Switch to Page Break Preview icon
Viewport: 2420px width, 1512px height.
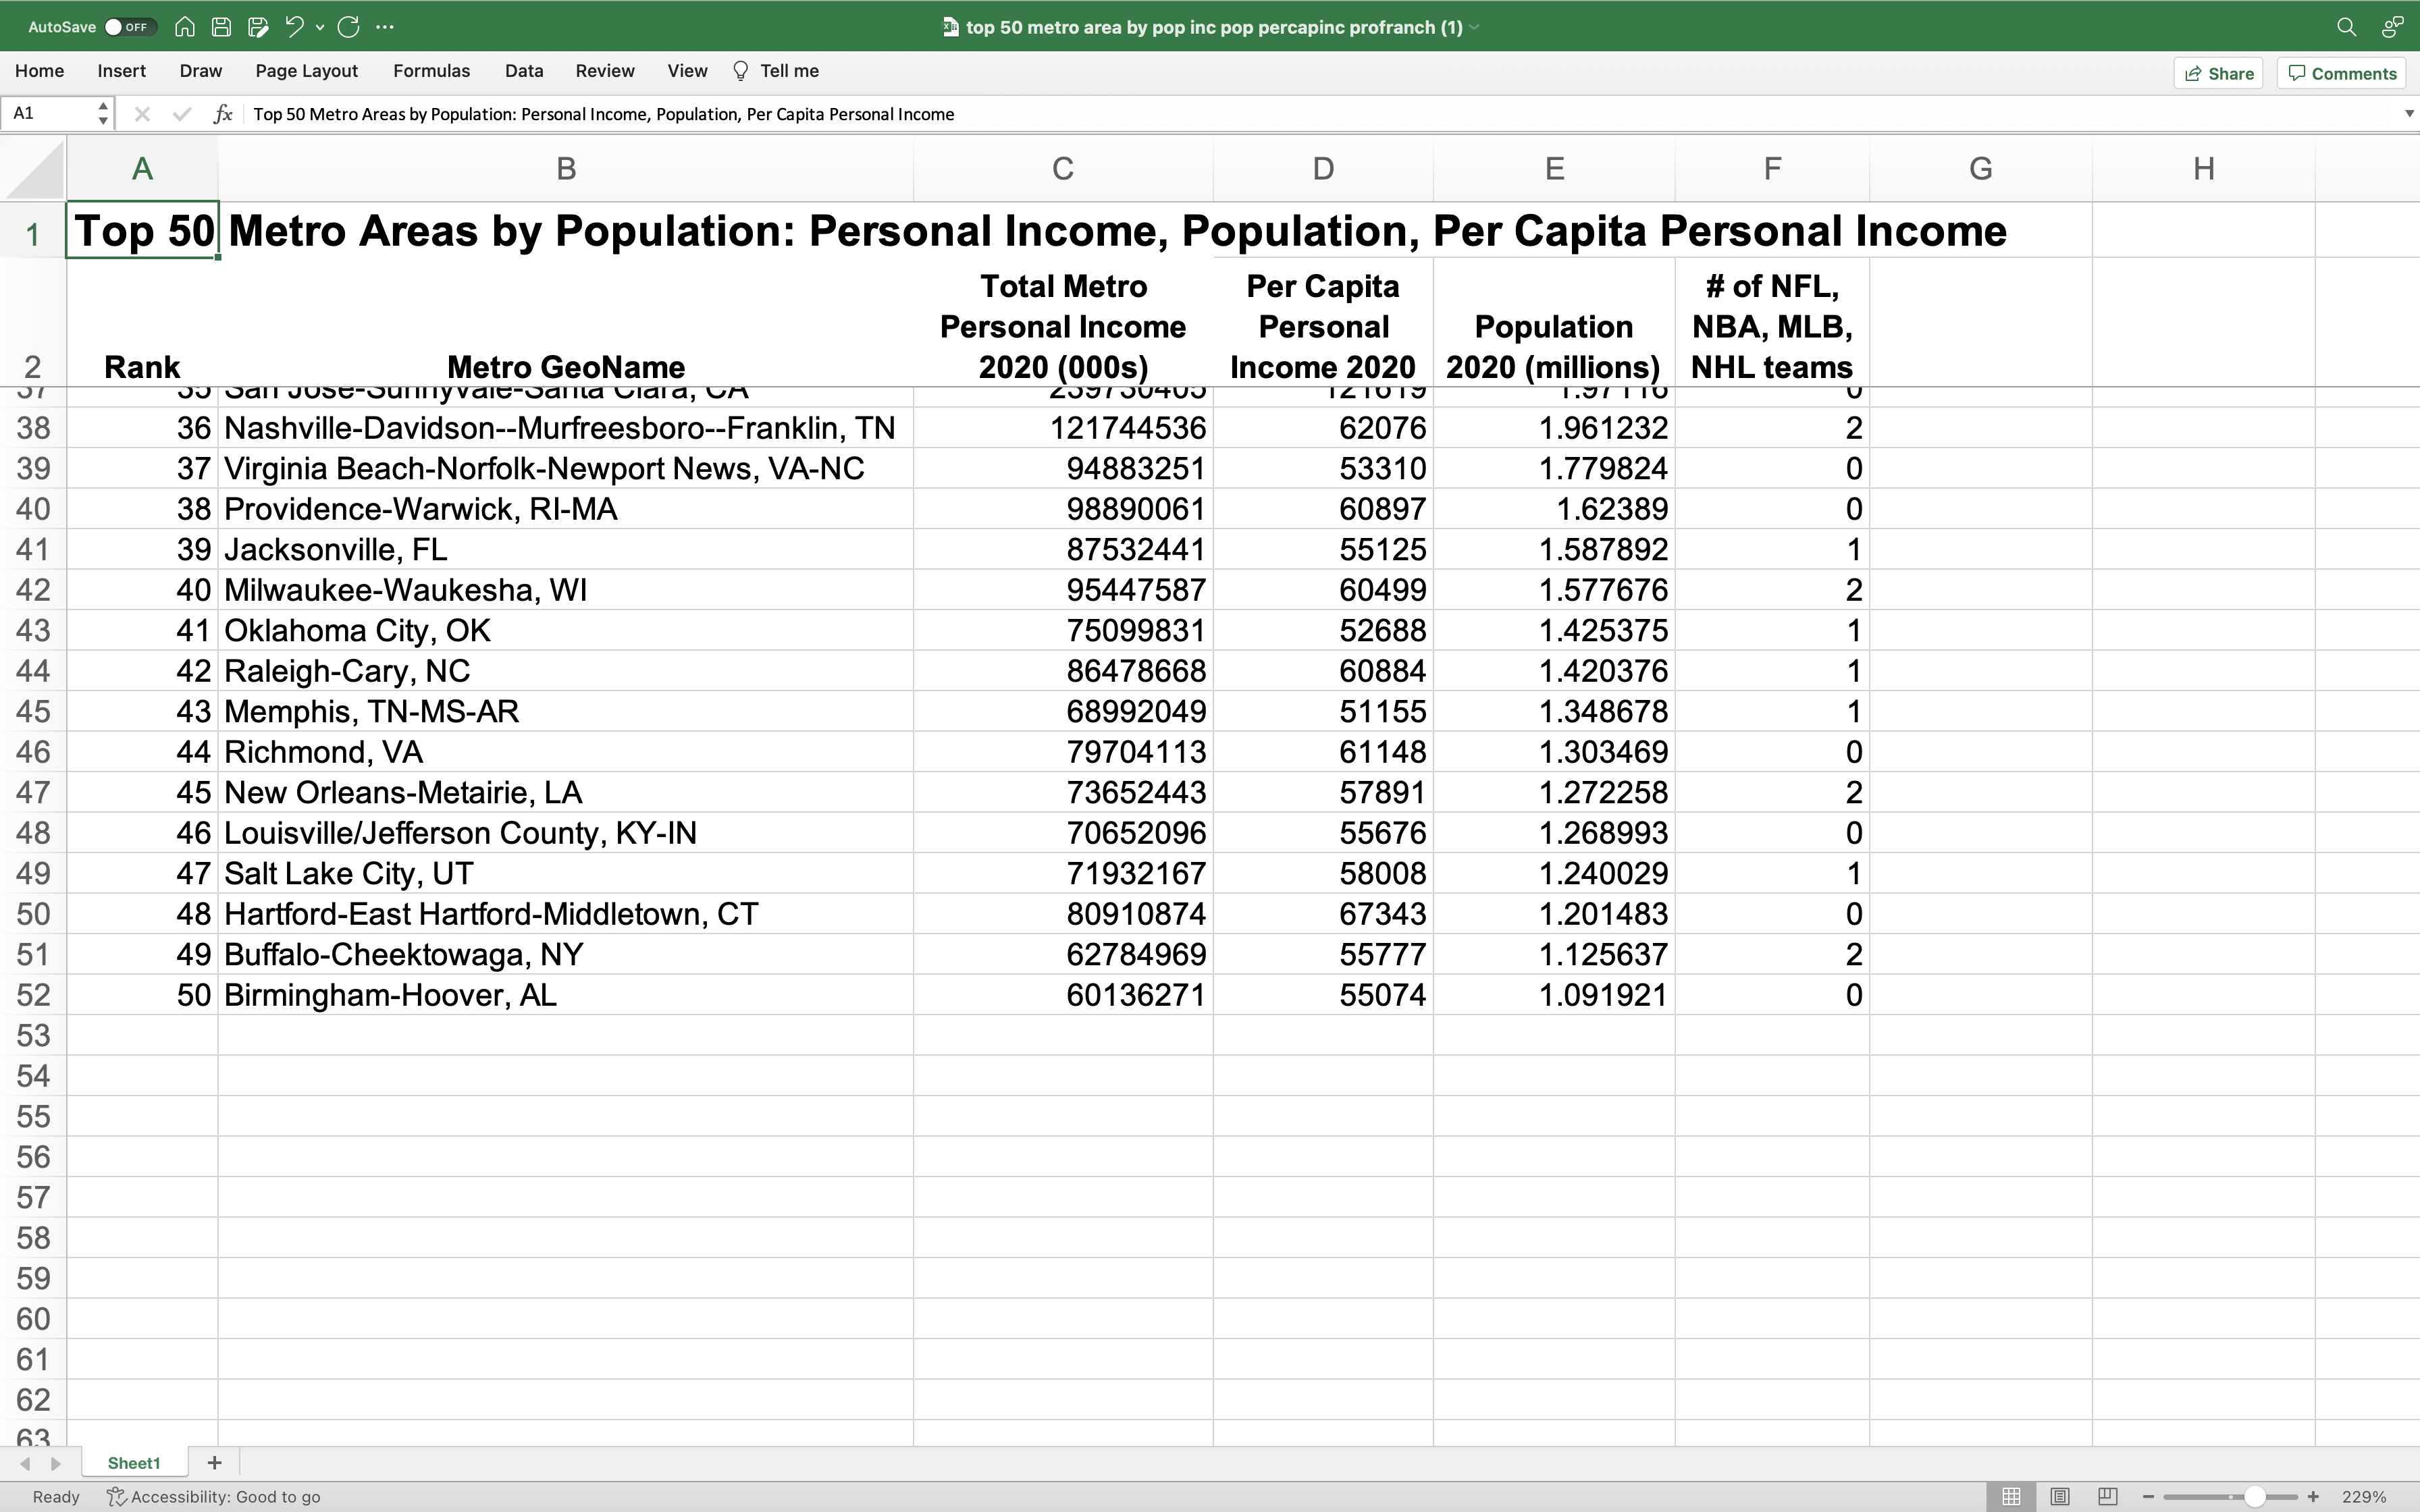point(2107,1497)
